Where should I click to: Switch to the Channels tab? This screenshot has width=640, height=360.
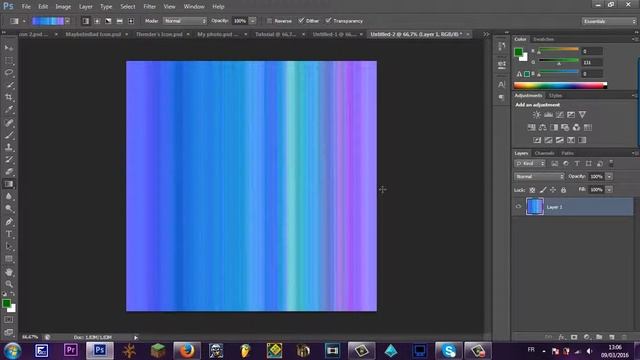[544, 153]
